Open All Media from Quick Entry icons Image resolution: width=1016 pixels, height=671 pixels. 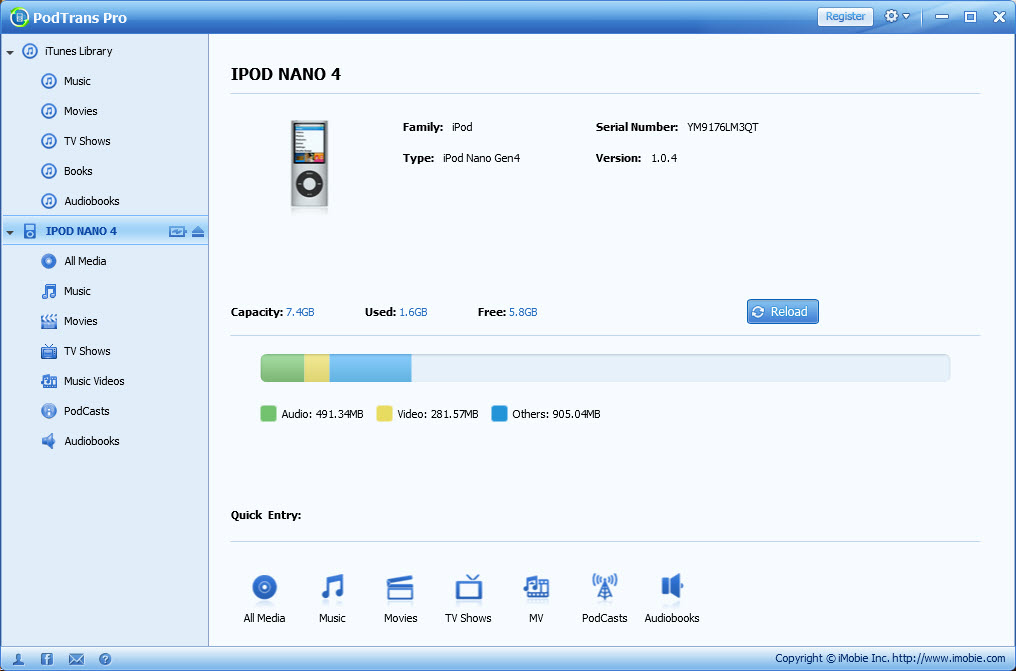click(x=264, y=588)
